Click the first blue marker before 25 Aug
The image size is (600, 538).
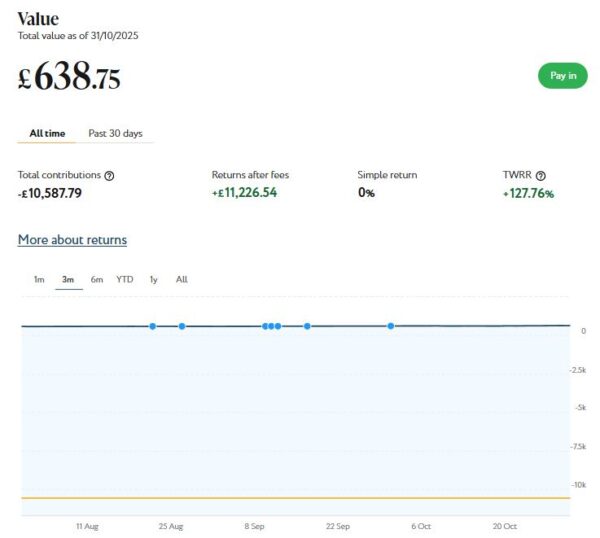click(152, 326)
